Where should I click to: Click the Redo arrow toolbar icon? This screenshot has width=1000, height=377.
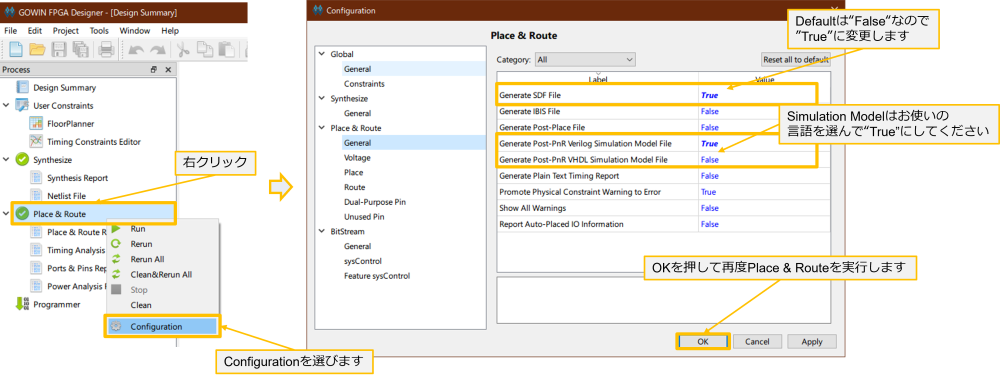pos(158,50)
